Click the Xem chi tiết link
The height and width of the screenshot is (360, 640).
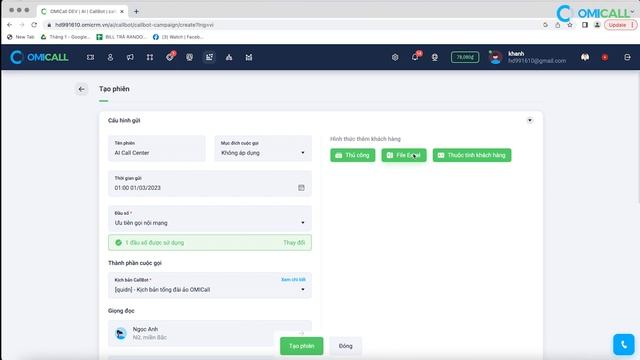(293, 280)
